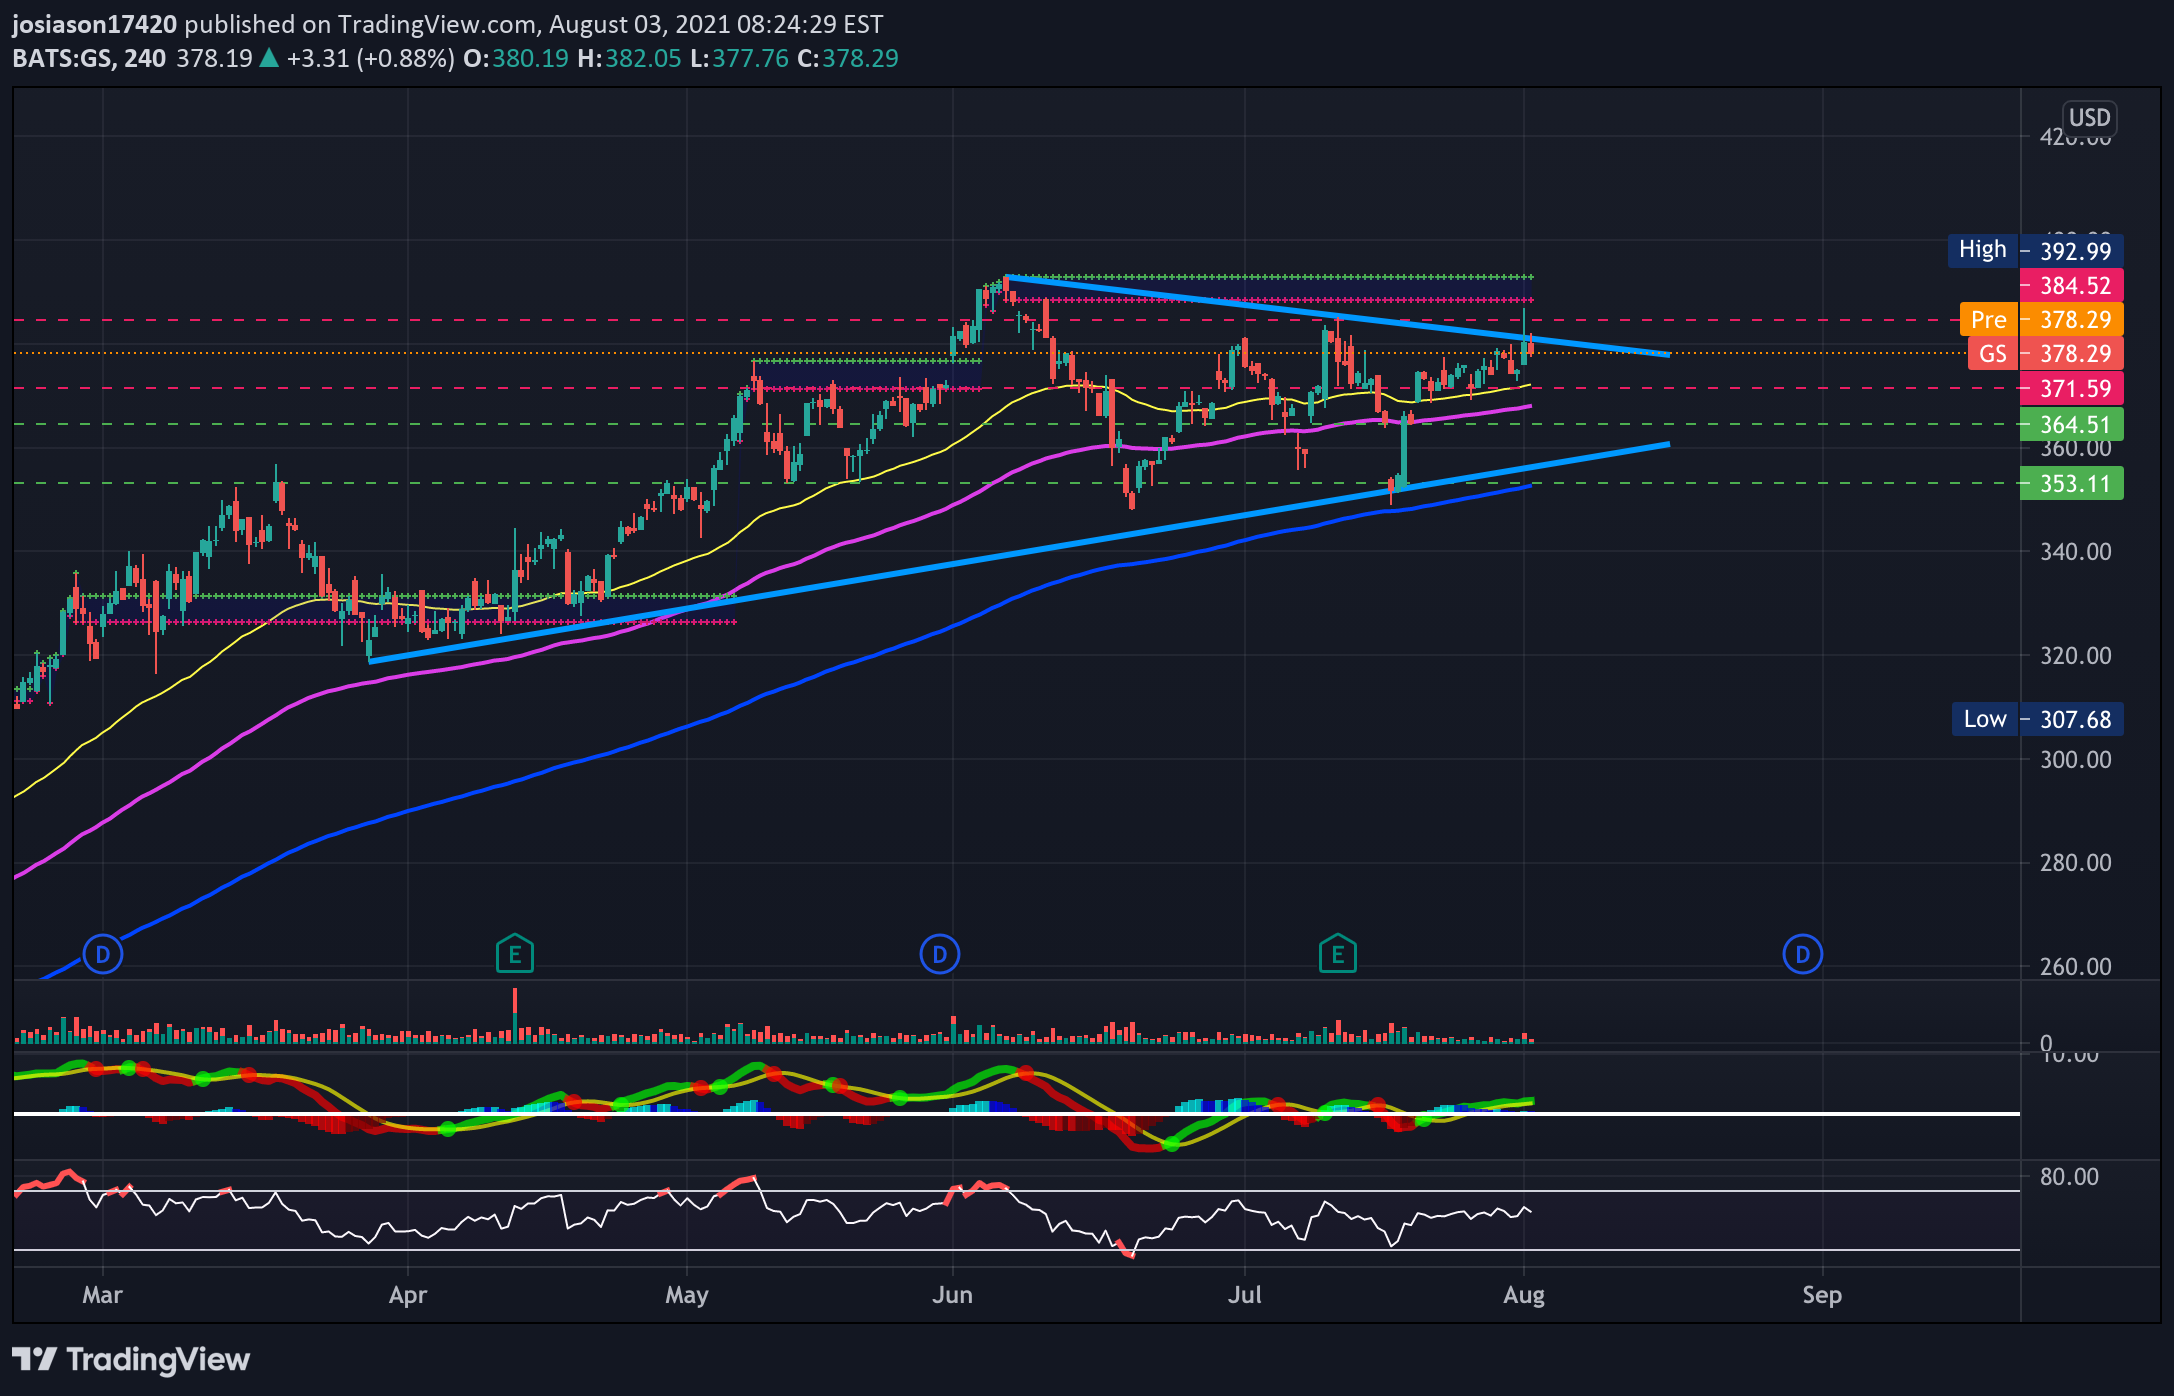This screenshot has height=1396, width=2174.
Task: Click the 384.52 pink price label
Action: coord(2071,285)
